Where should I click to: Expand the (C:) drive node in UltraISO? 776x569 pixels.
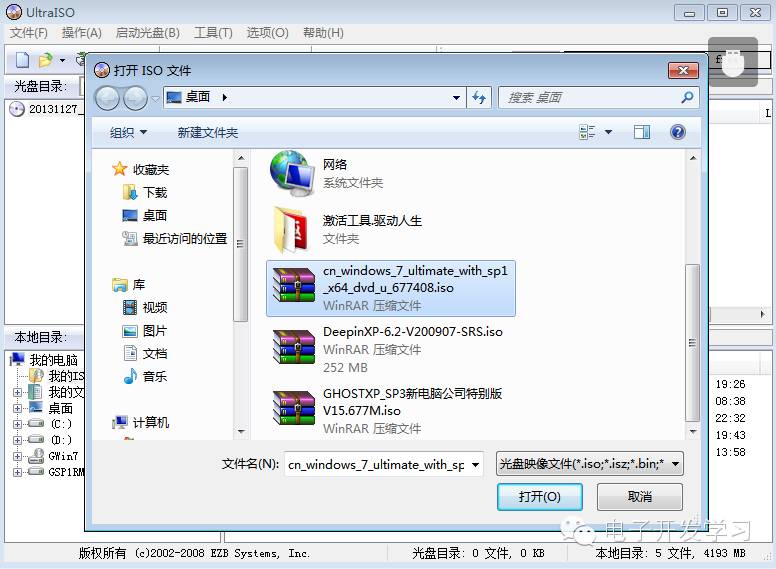click(17, 424)
